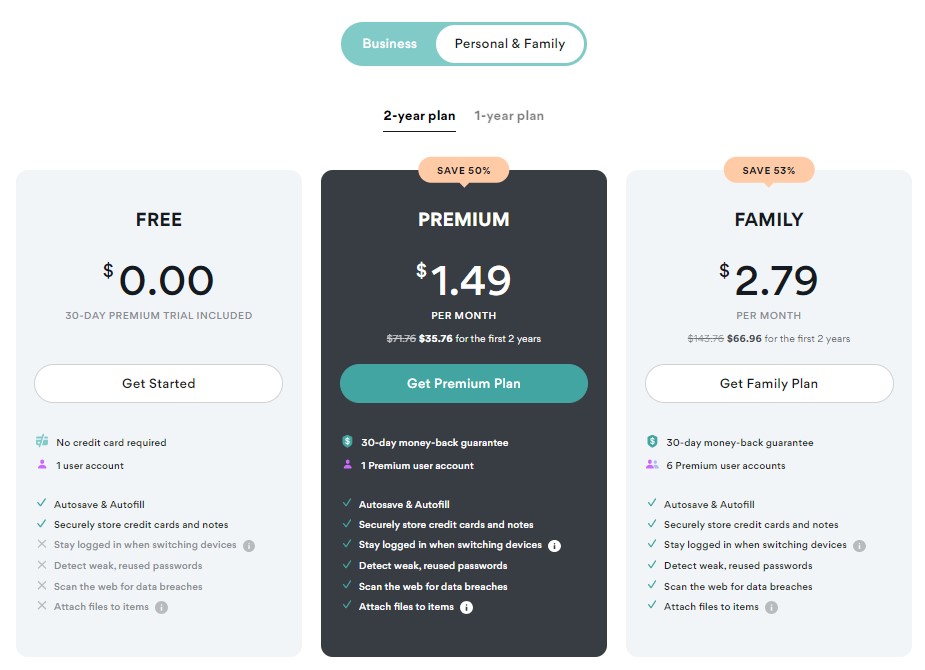Click Get Premium Plan button
Image resolution: width=925 pixels, height=670 pixels.
click(464, 383)
